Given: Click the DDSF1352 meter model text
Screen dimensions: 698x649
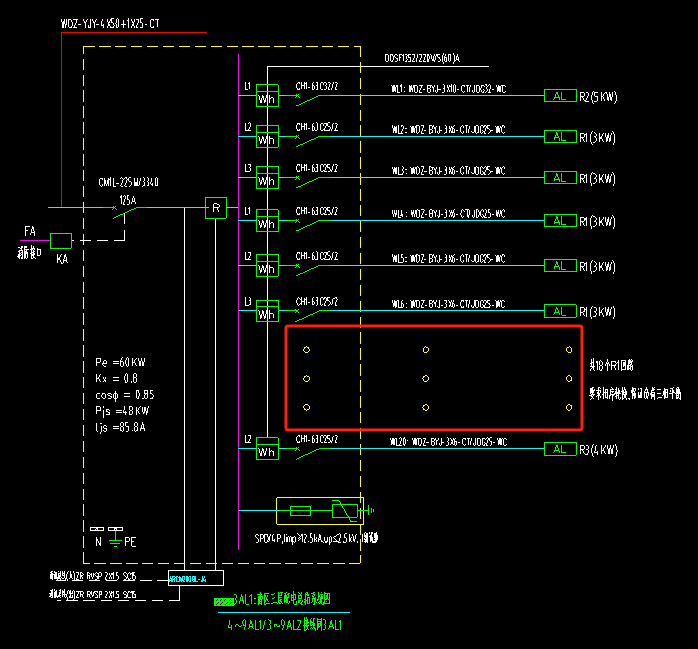Looking at the screenshot, I should 422,58.
